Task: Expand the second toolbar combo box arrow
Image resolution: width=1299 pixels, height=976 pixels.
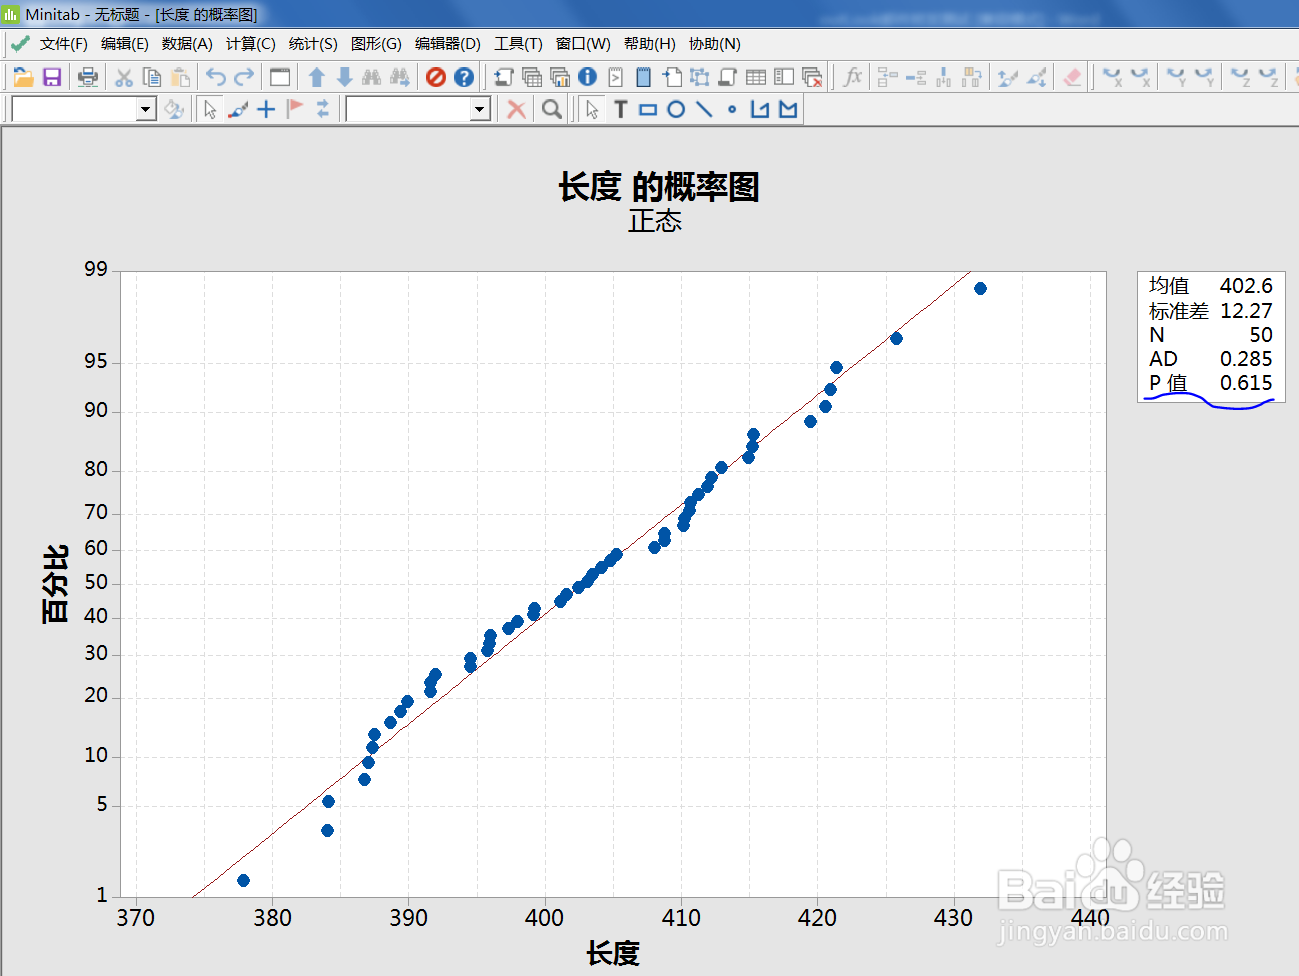Action: click(480, 109)
